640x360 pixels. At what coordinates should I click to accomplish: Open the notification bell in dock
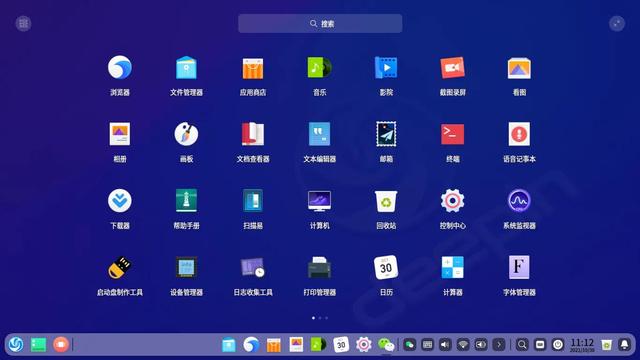(624, 345)
